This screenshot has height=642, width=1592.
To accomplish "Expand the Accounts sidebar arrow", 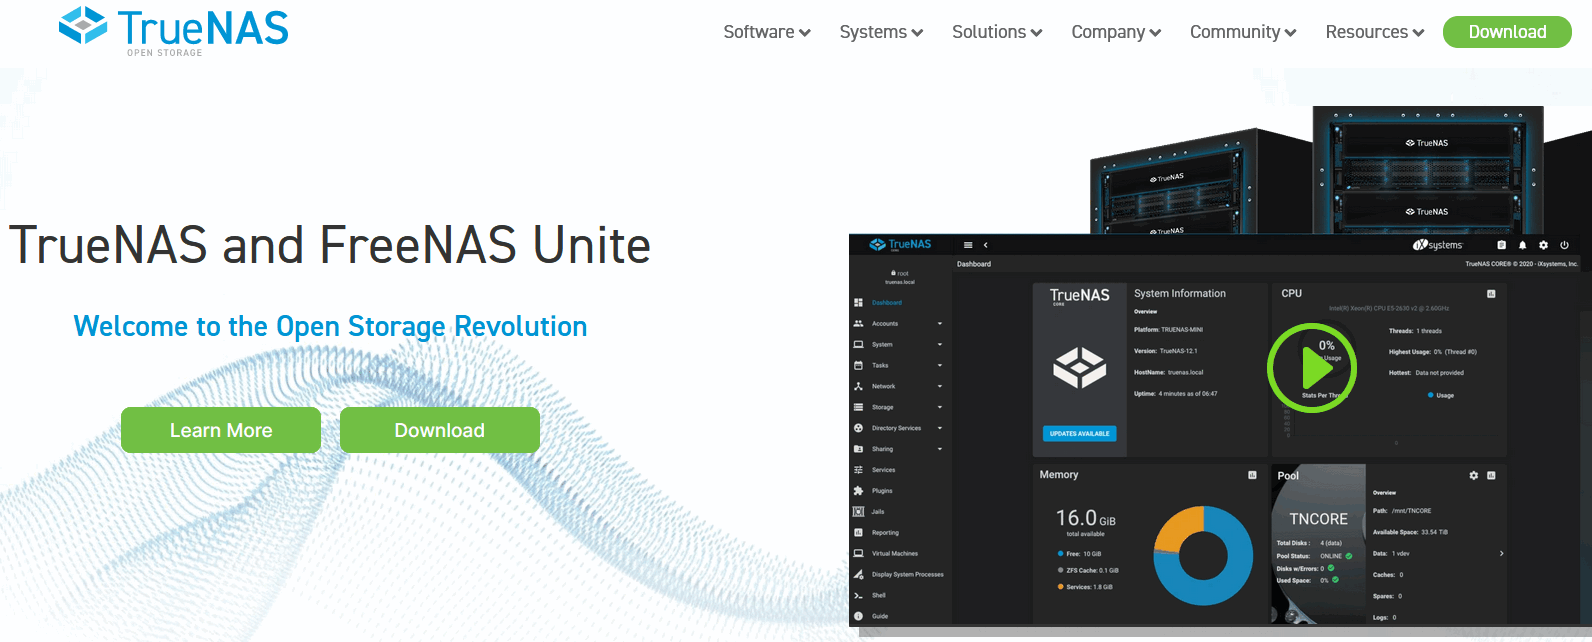I will pos(940,324).
